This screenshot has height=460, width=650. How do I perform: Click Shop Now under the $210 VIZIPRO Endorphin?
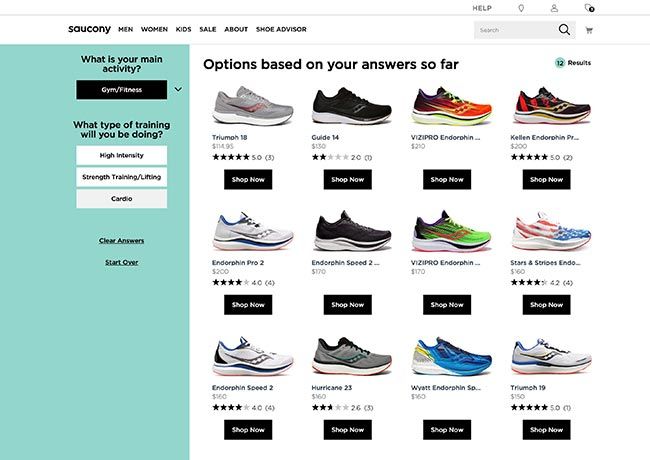pos(447,179)
